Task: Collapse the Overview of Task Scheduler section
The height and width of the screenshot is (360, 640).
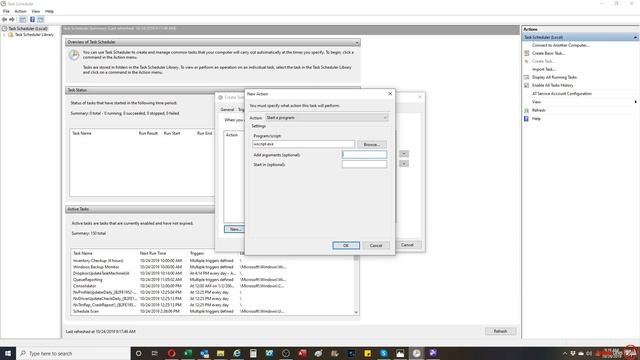Action: tap(357, 42)
